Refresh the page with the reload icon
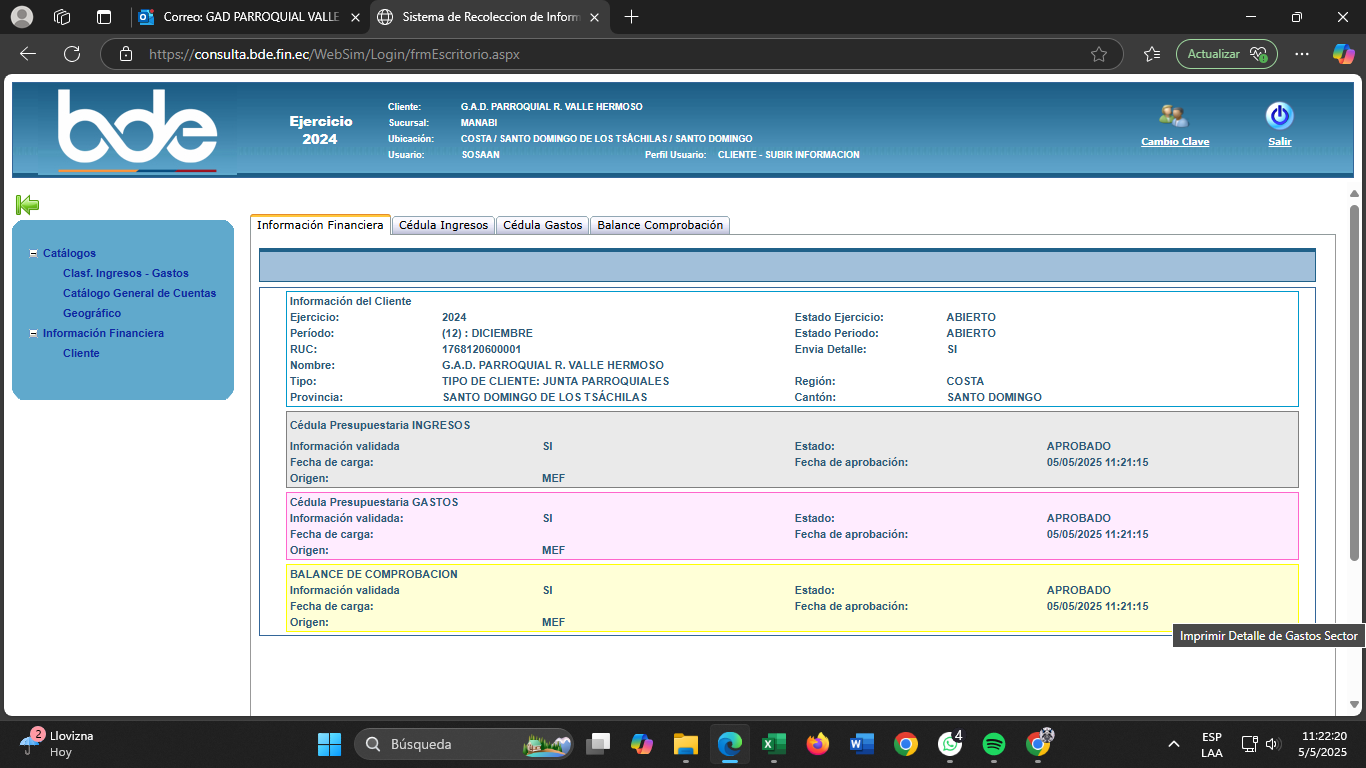The image size is (1366, 768). (x=72, y=54)
